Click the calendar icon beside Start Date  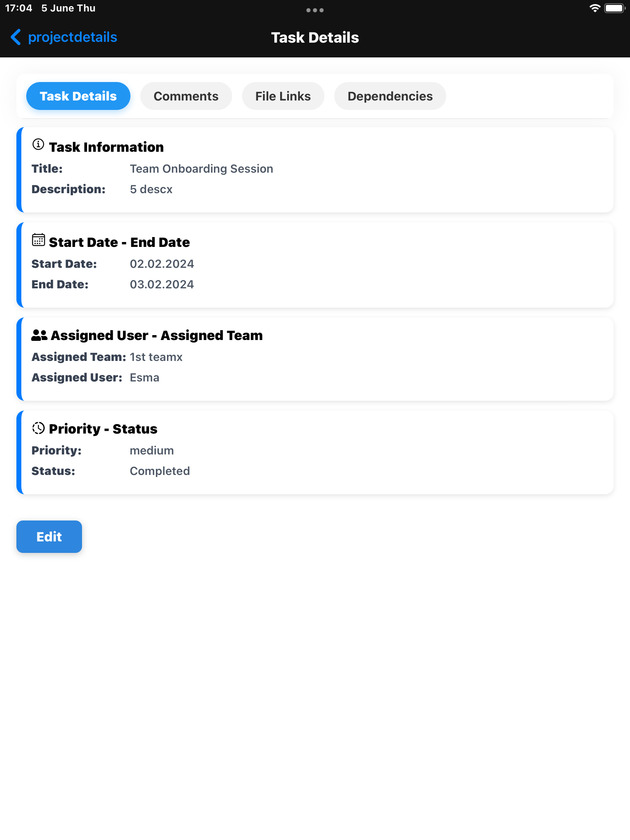coord(38,241)
